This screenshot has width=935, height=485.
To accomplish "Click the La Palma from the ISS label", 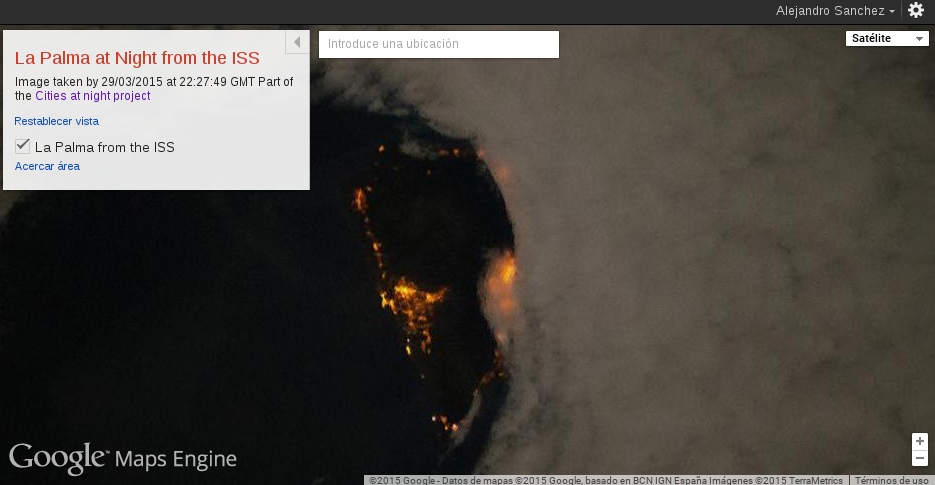I will 105,147.
